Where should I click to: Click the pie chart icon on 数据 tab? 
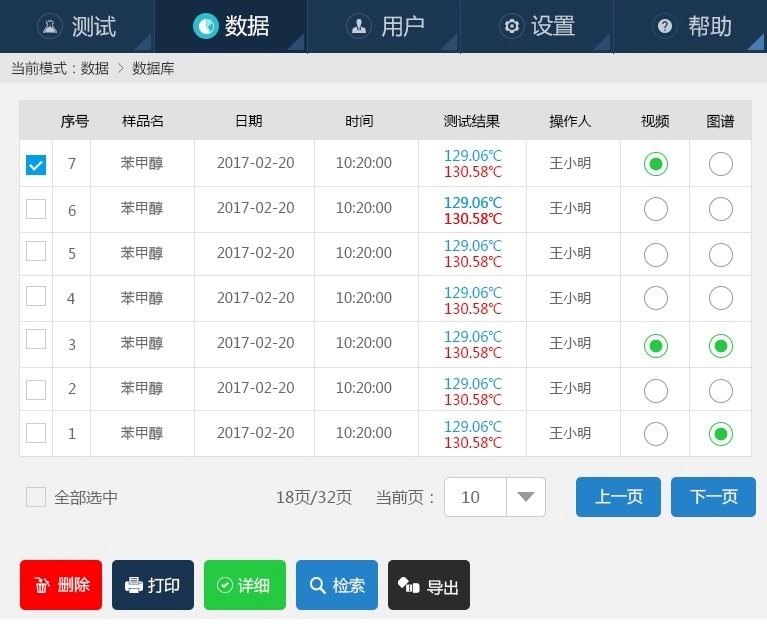[x=205, y=26]
